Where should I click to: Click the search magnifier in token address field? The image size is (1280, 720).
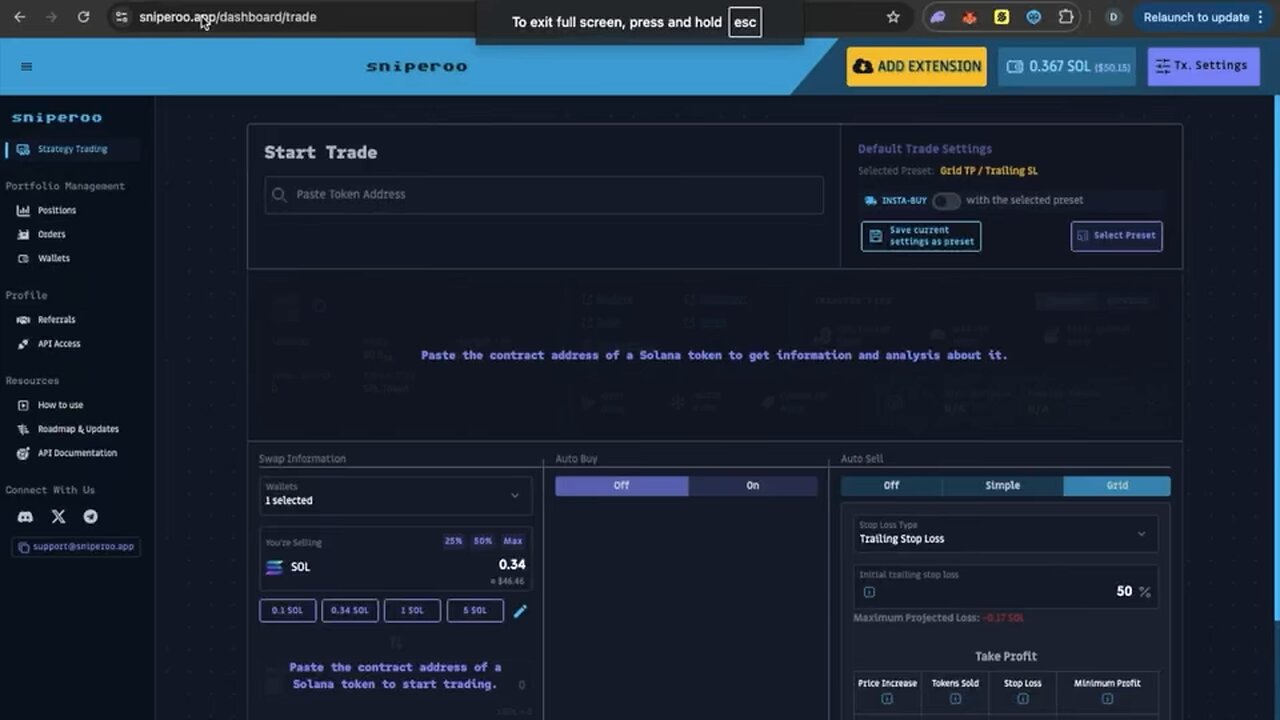coord(280,195)
